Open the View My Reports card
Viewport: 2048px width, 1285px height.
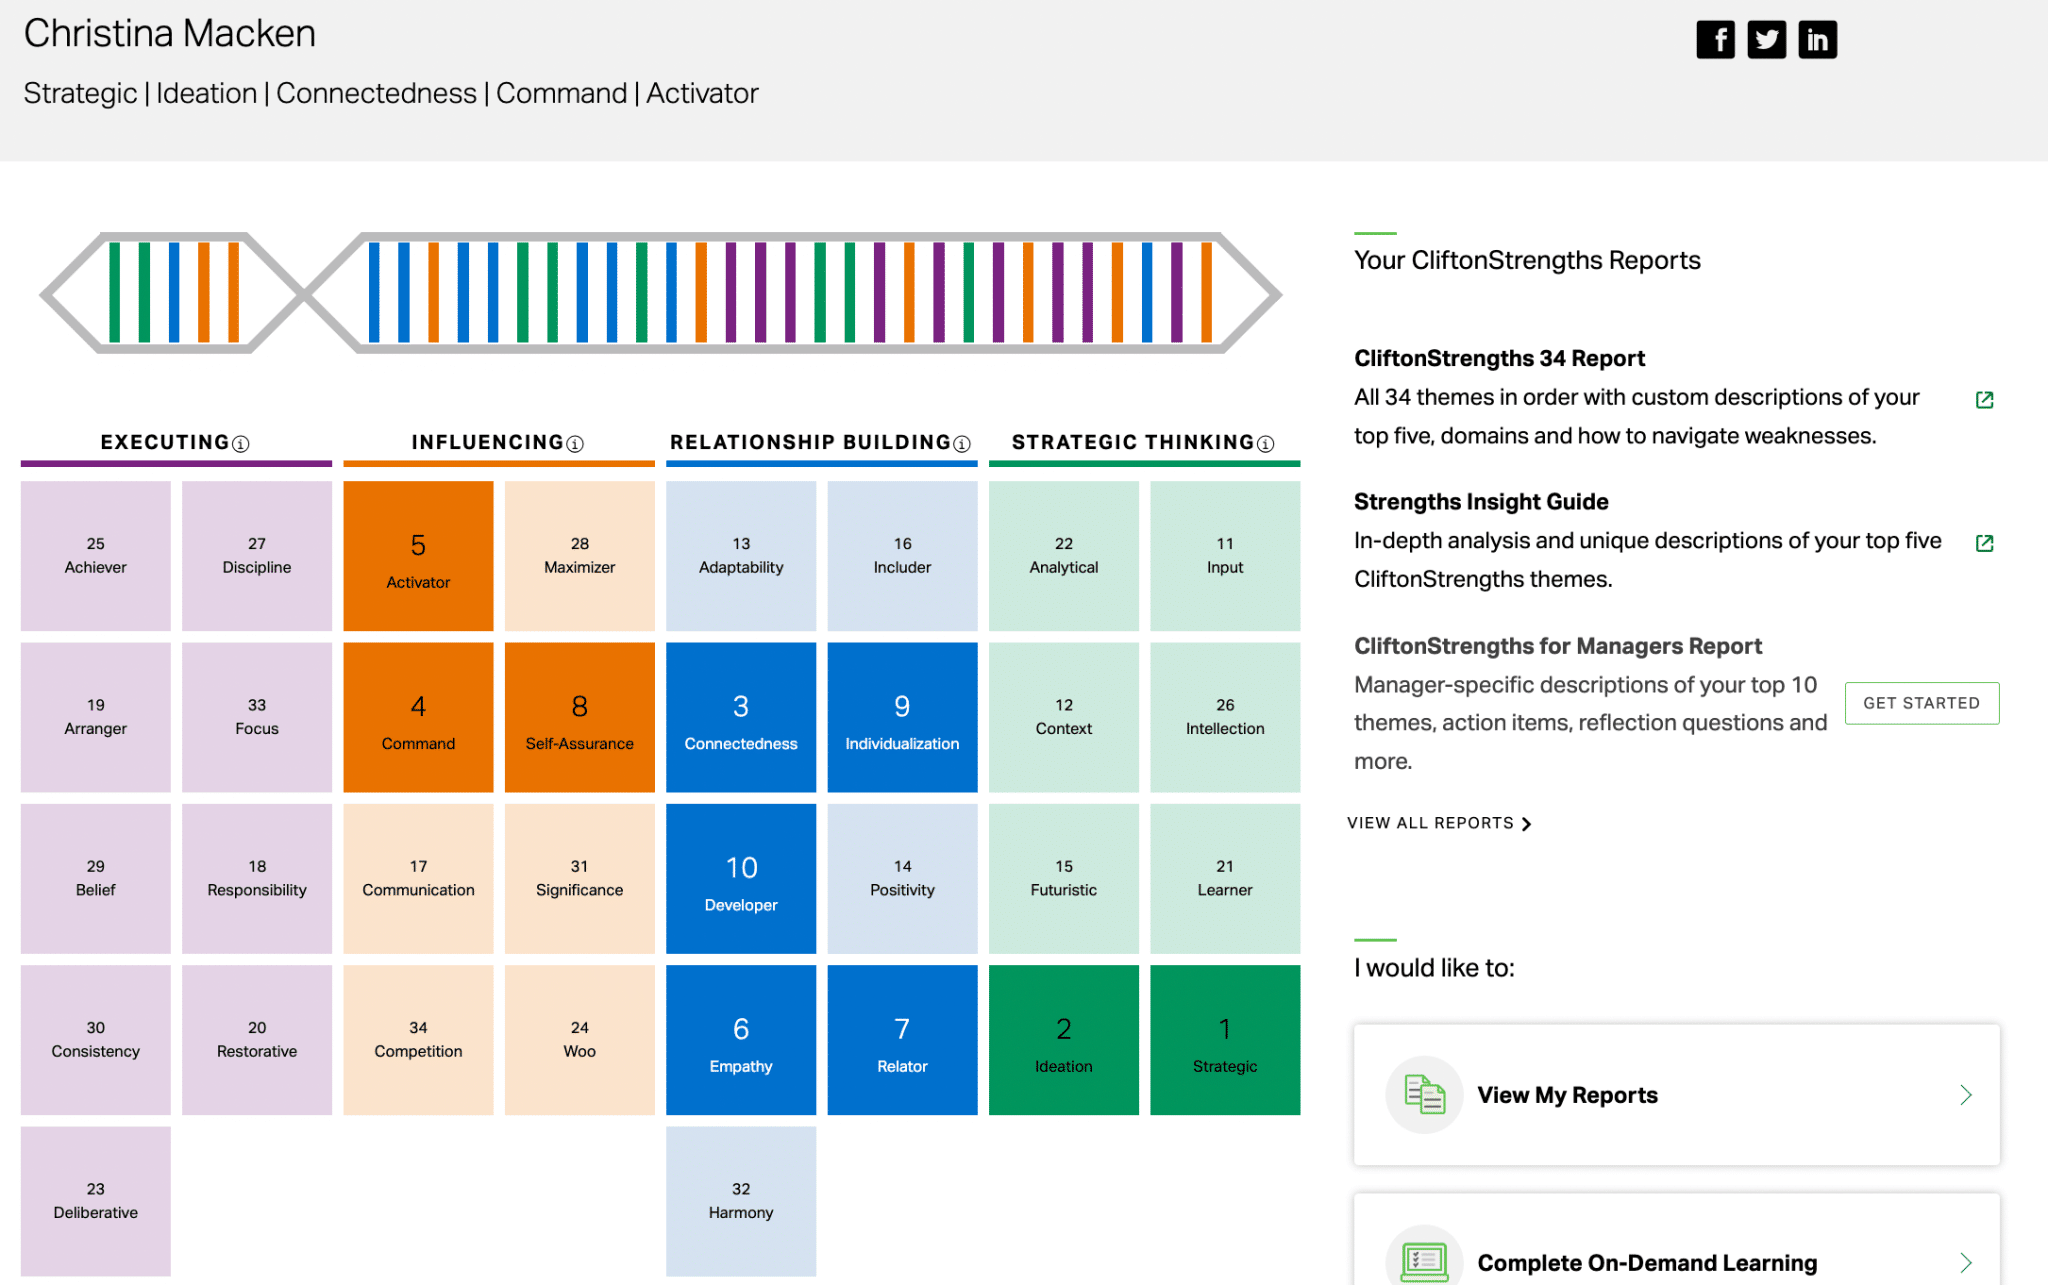pos(1676,1095)
